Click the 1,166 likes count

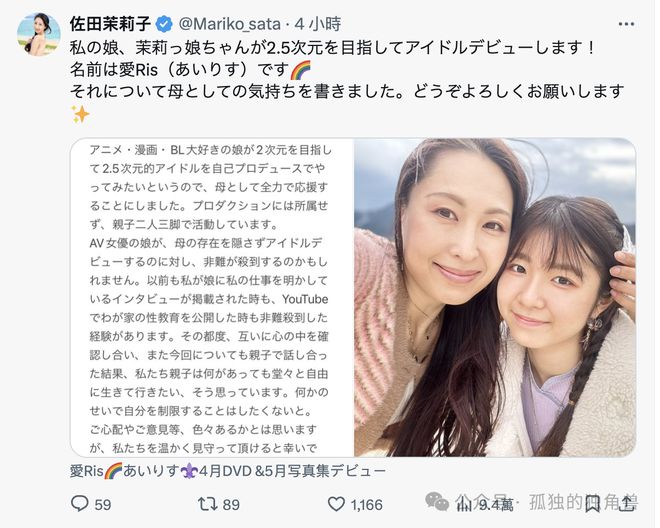click(367, 504)
